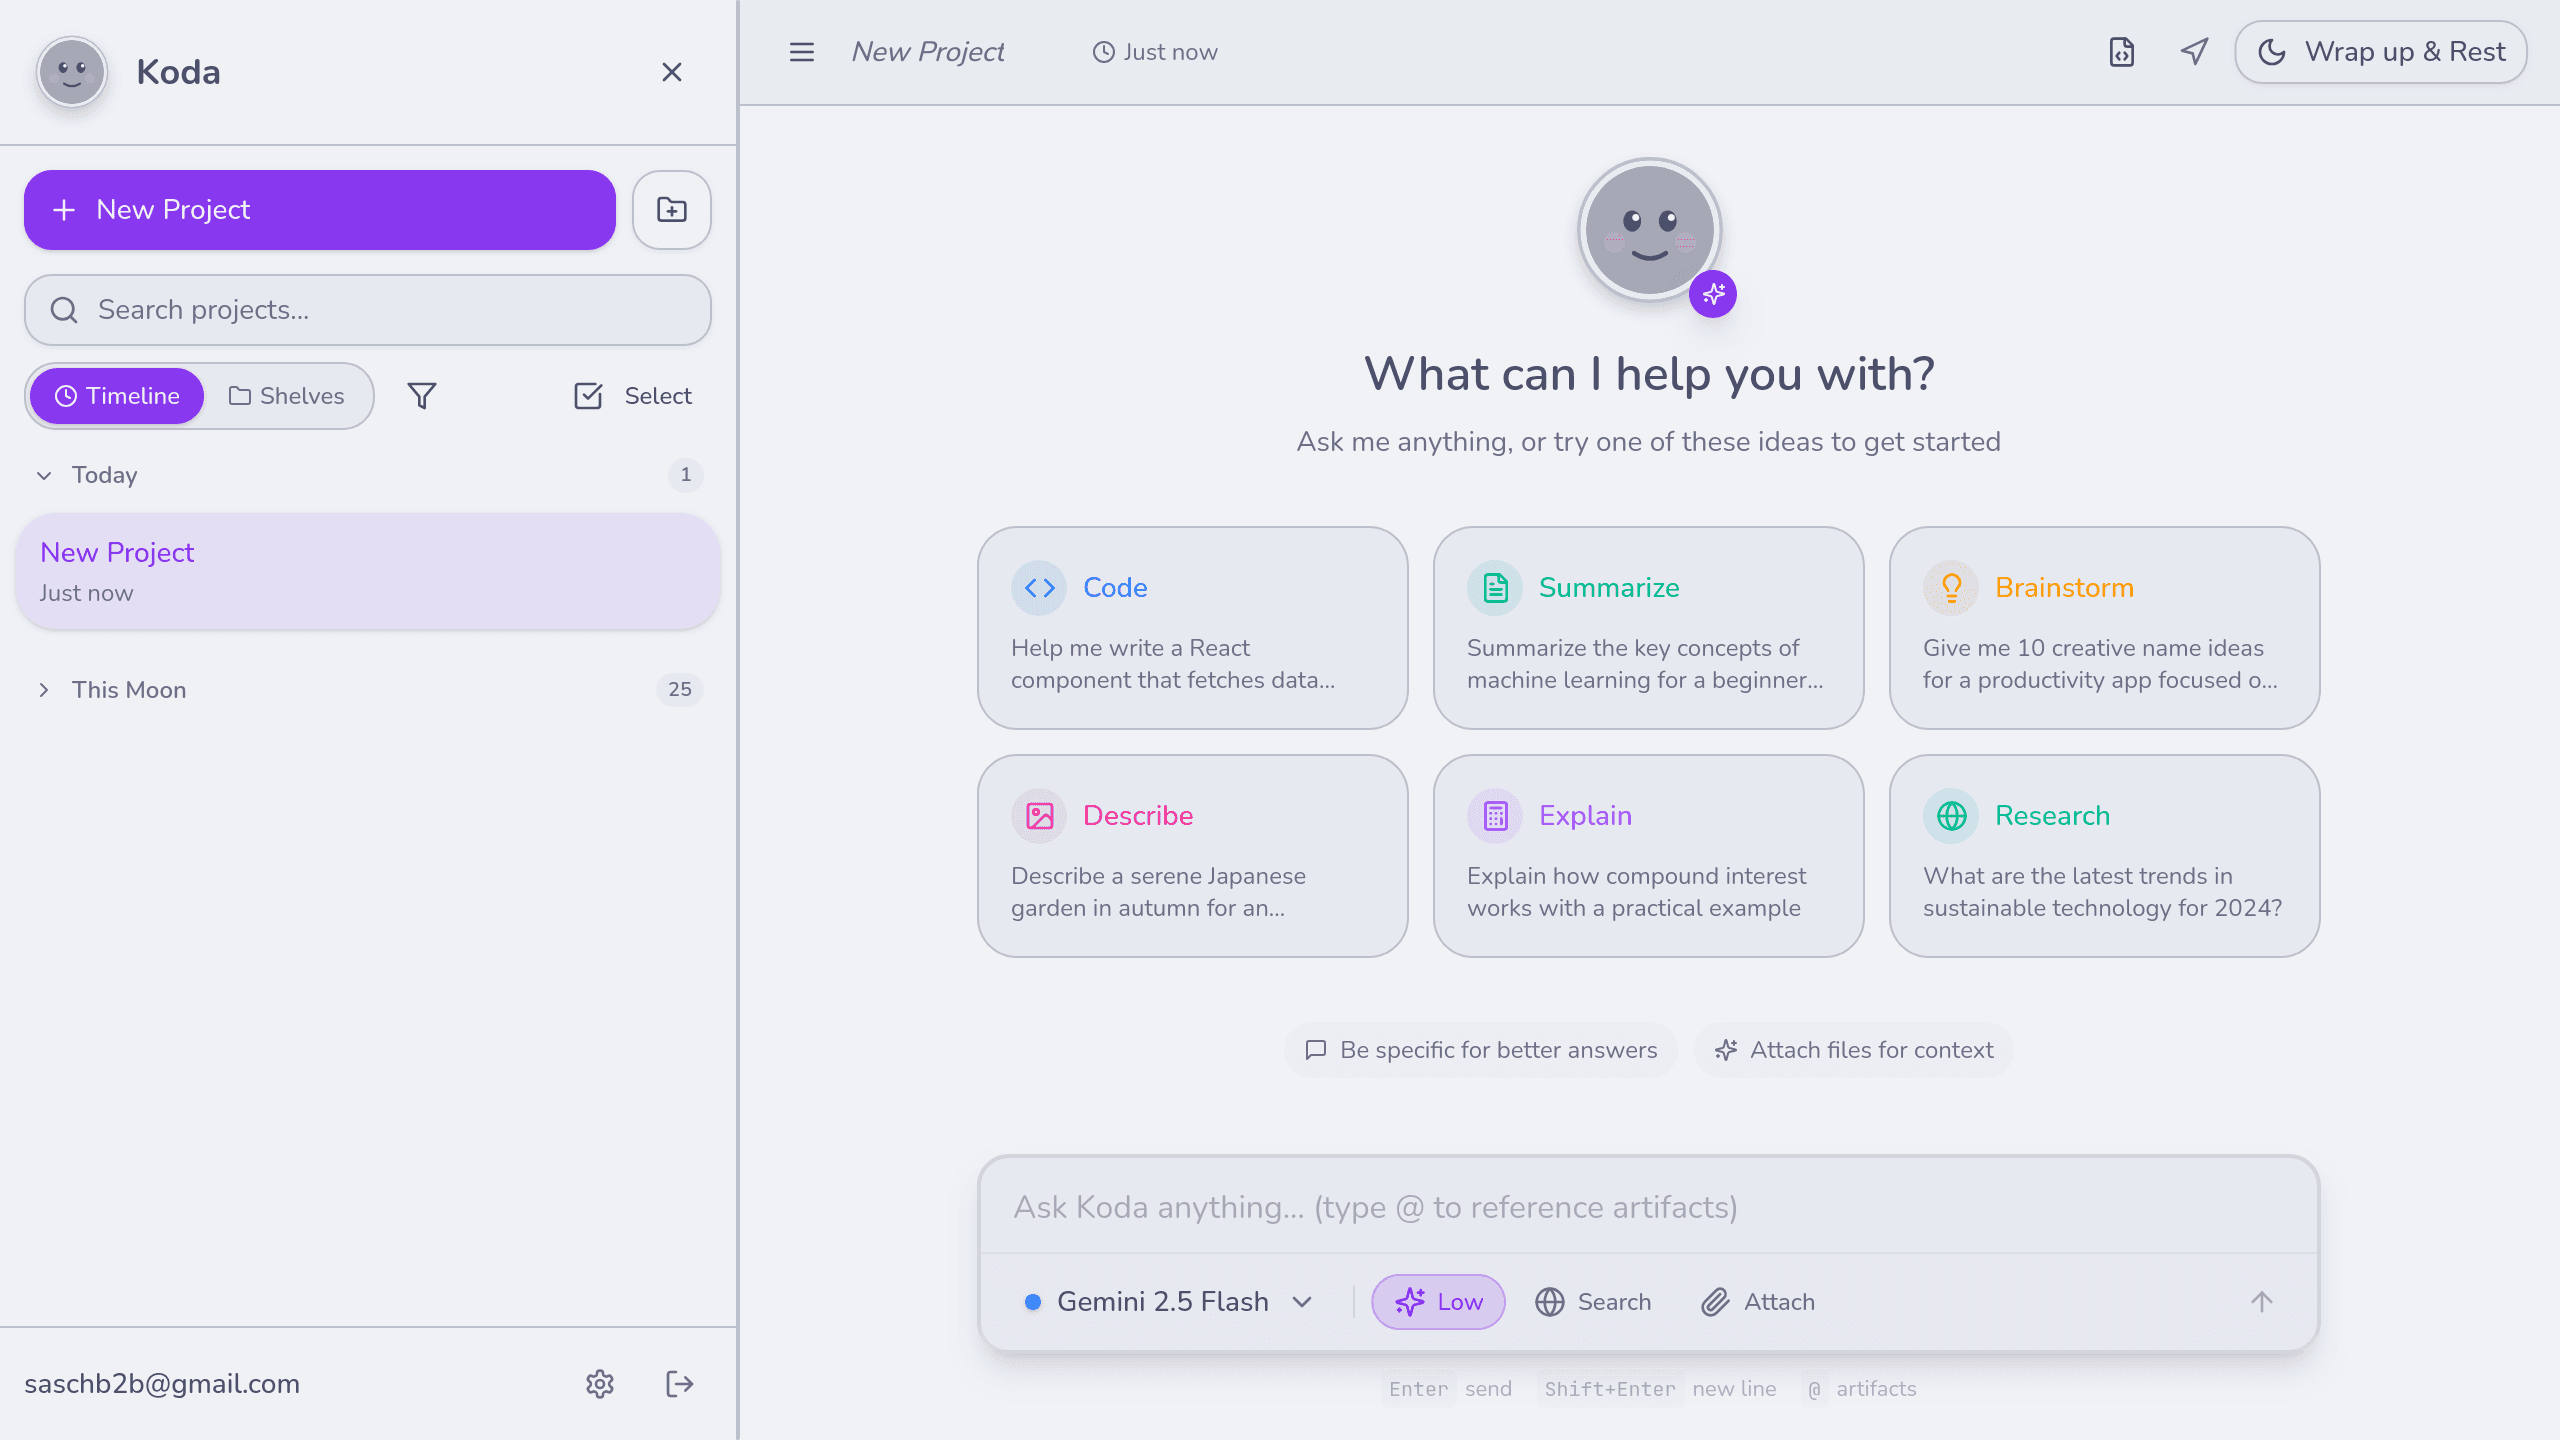
Task: Expand the This Moon section
Action: pyautogui.click(x=44, y=690)
